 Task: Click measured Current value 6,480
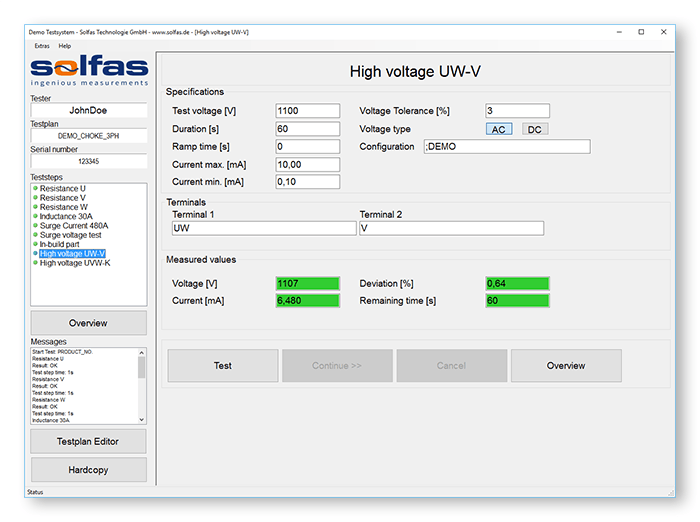[308, 301]
